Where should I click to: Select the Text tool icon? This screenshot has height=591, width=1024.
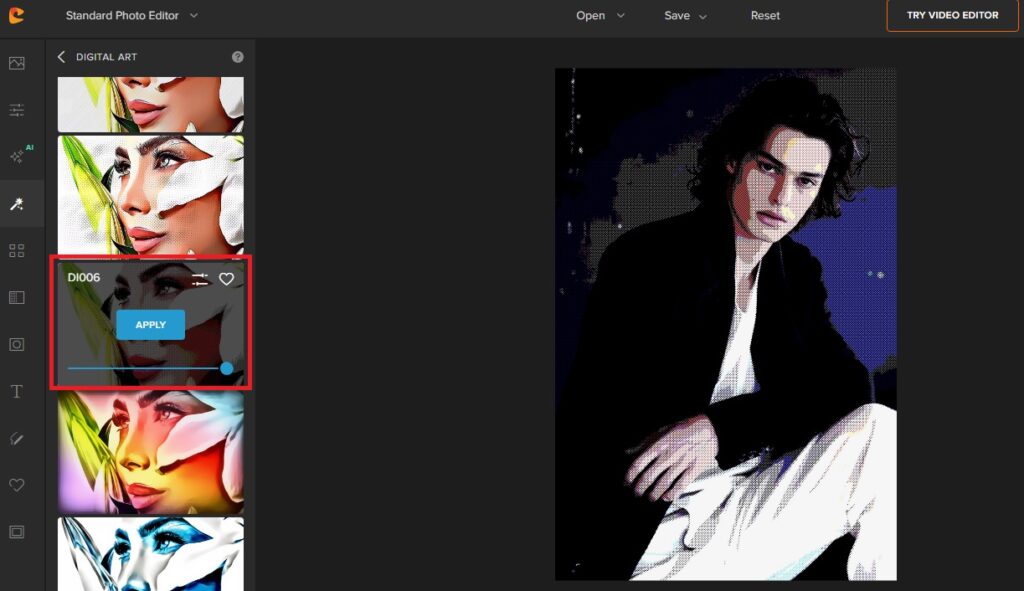[x=17, y=391]
